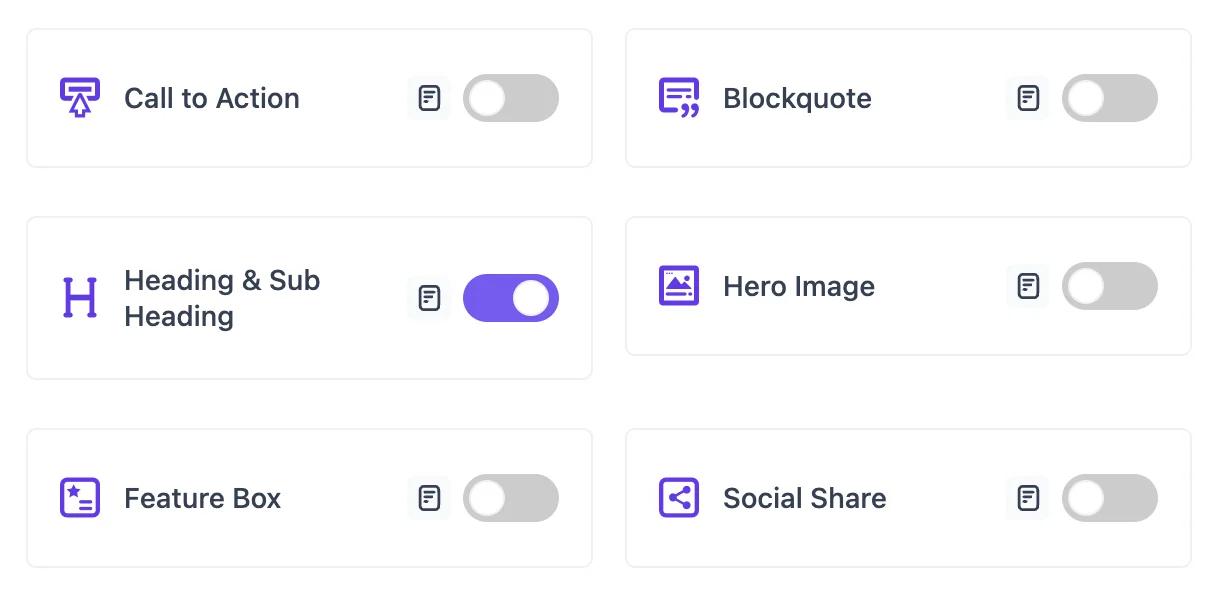View Feature Box documentation
This screenshot has width=1214, height=592.
(428, 498)
